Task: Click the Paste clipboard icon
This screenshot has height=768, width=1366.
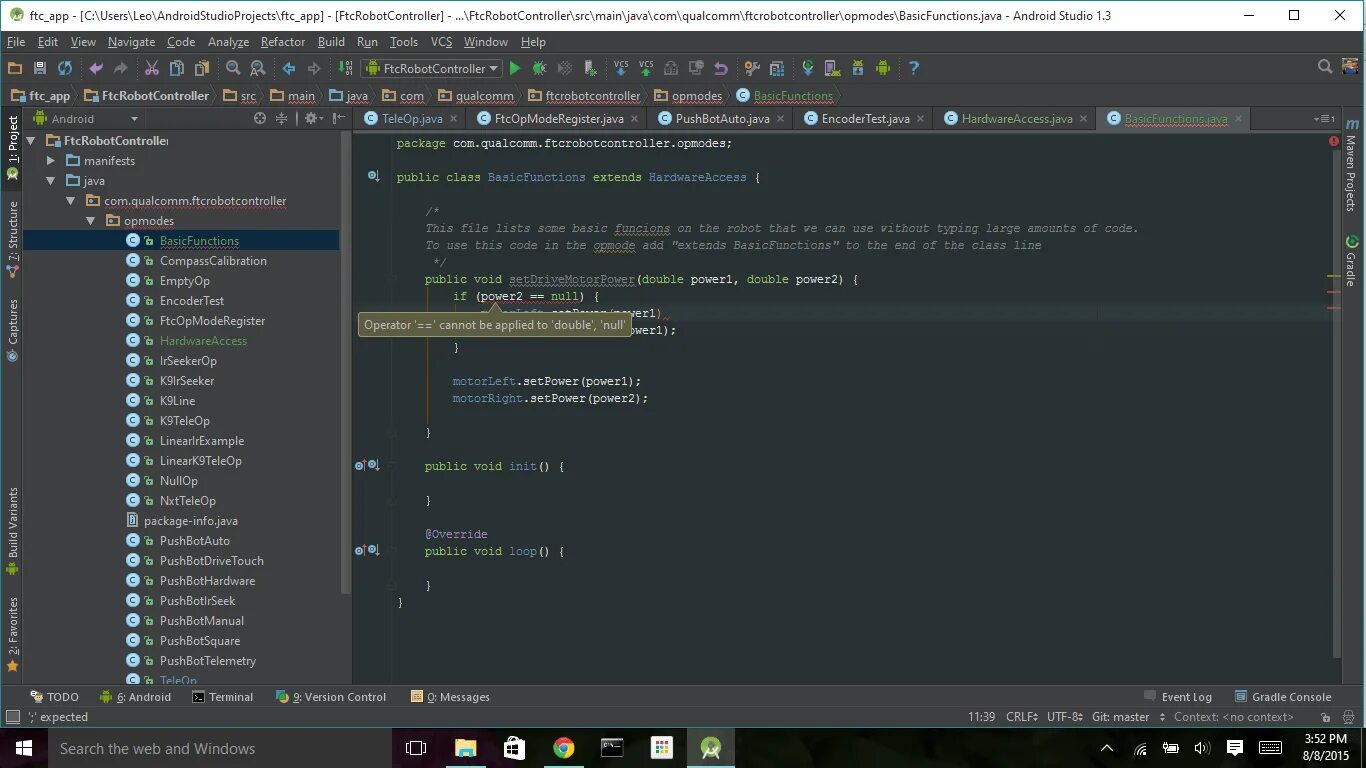Action: 202,68
